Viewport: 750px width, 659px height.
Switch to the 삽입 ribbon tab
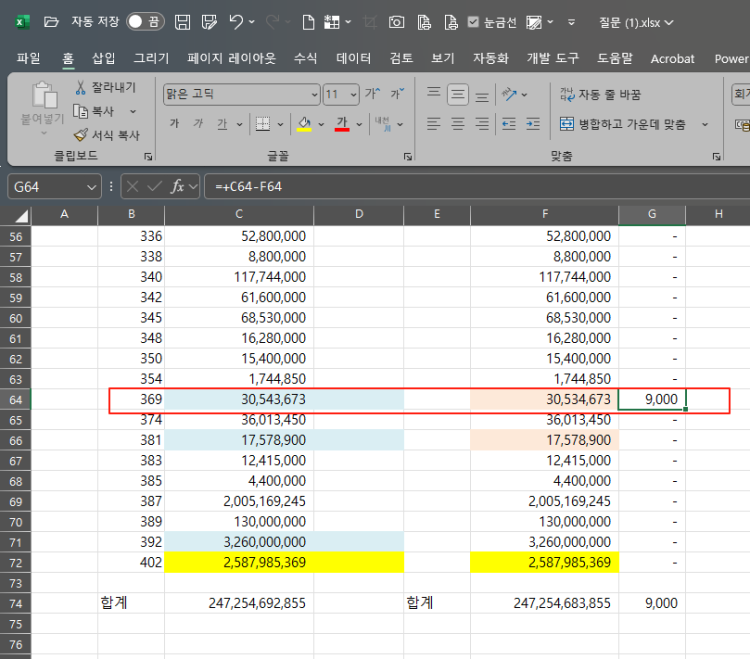103,58
